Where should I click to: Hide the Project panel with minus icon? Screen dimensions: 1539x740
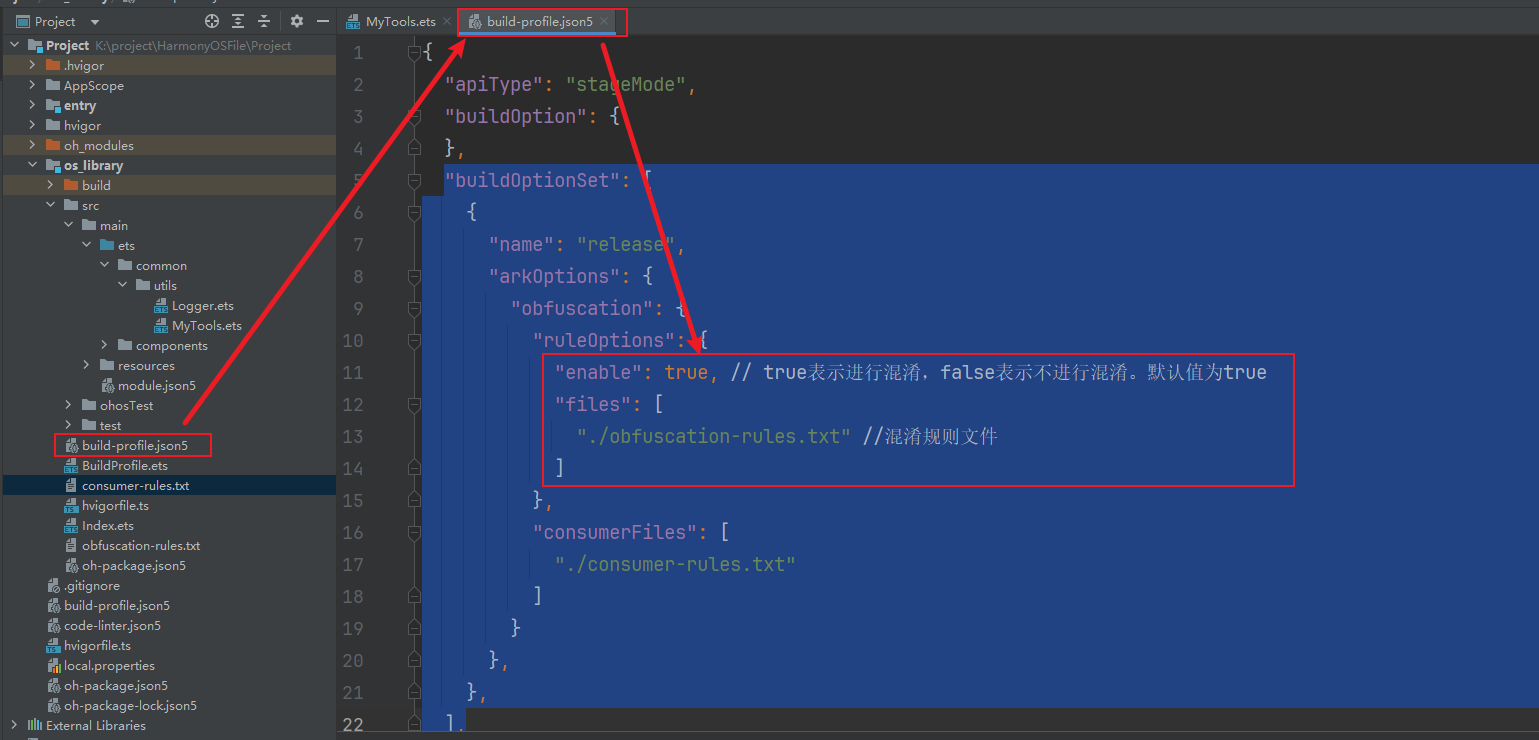tap(323, 21)
